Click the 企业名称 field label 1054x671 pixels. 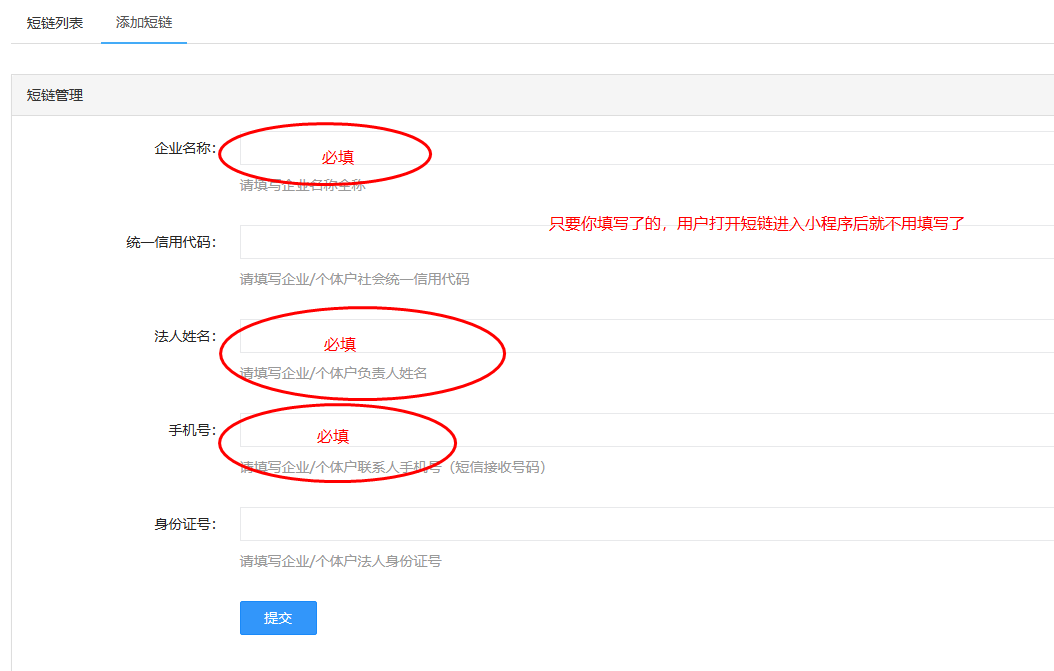(186, 148)
